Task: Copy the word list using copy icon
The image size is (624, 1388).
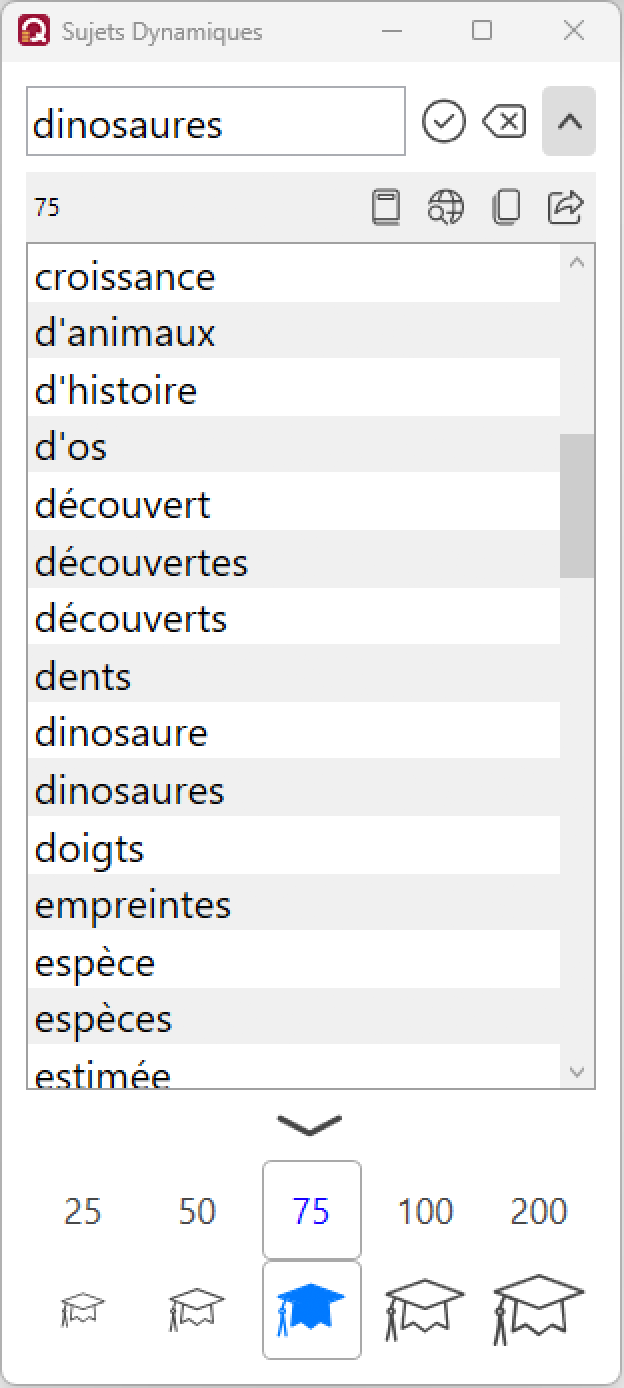Action: [506, 207]
